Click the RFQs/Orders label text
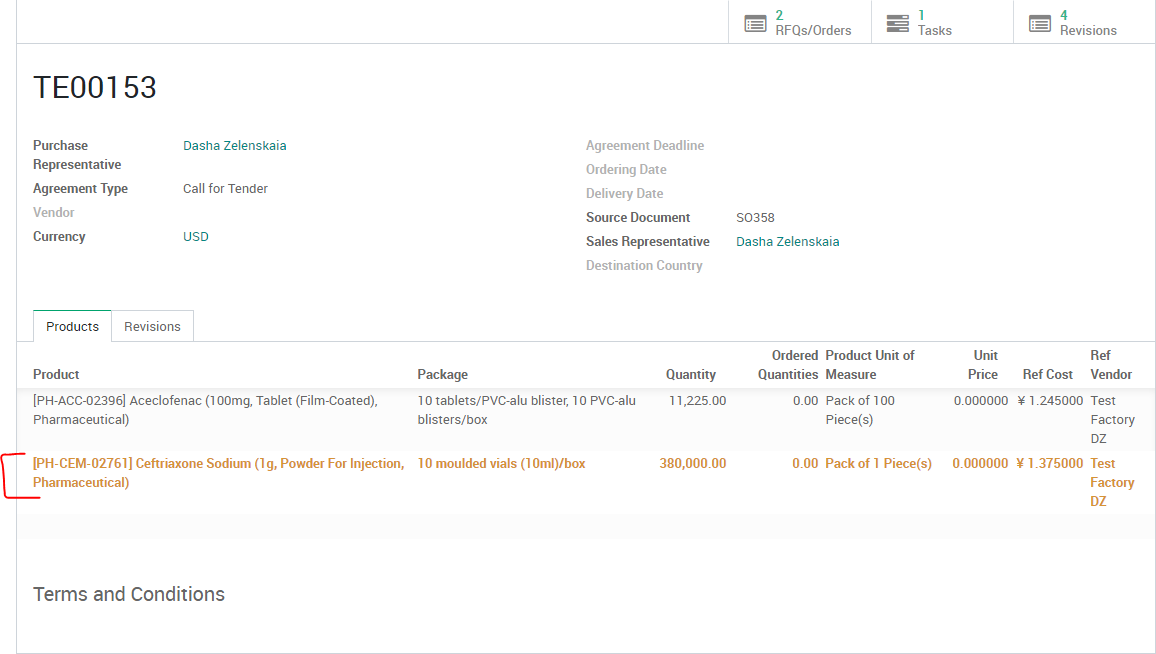 813,30
